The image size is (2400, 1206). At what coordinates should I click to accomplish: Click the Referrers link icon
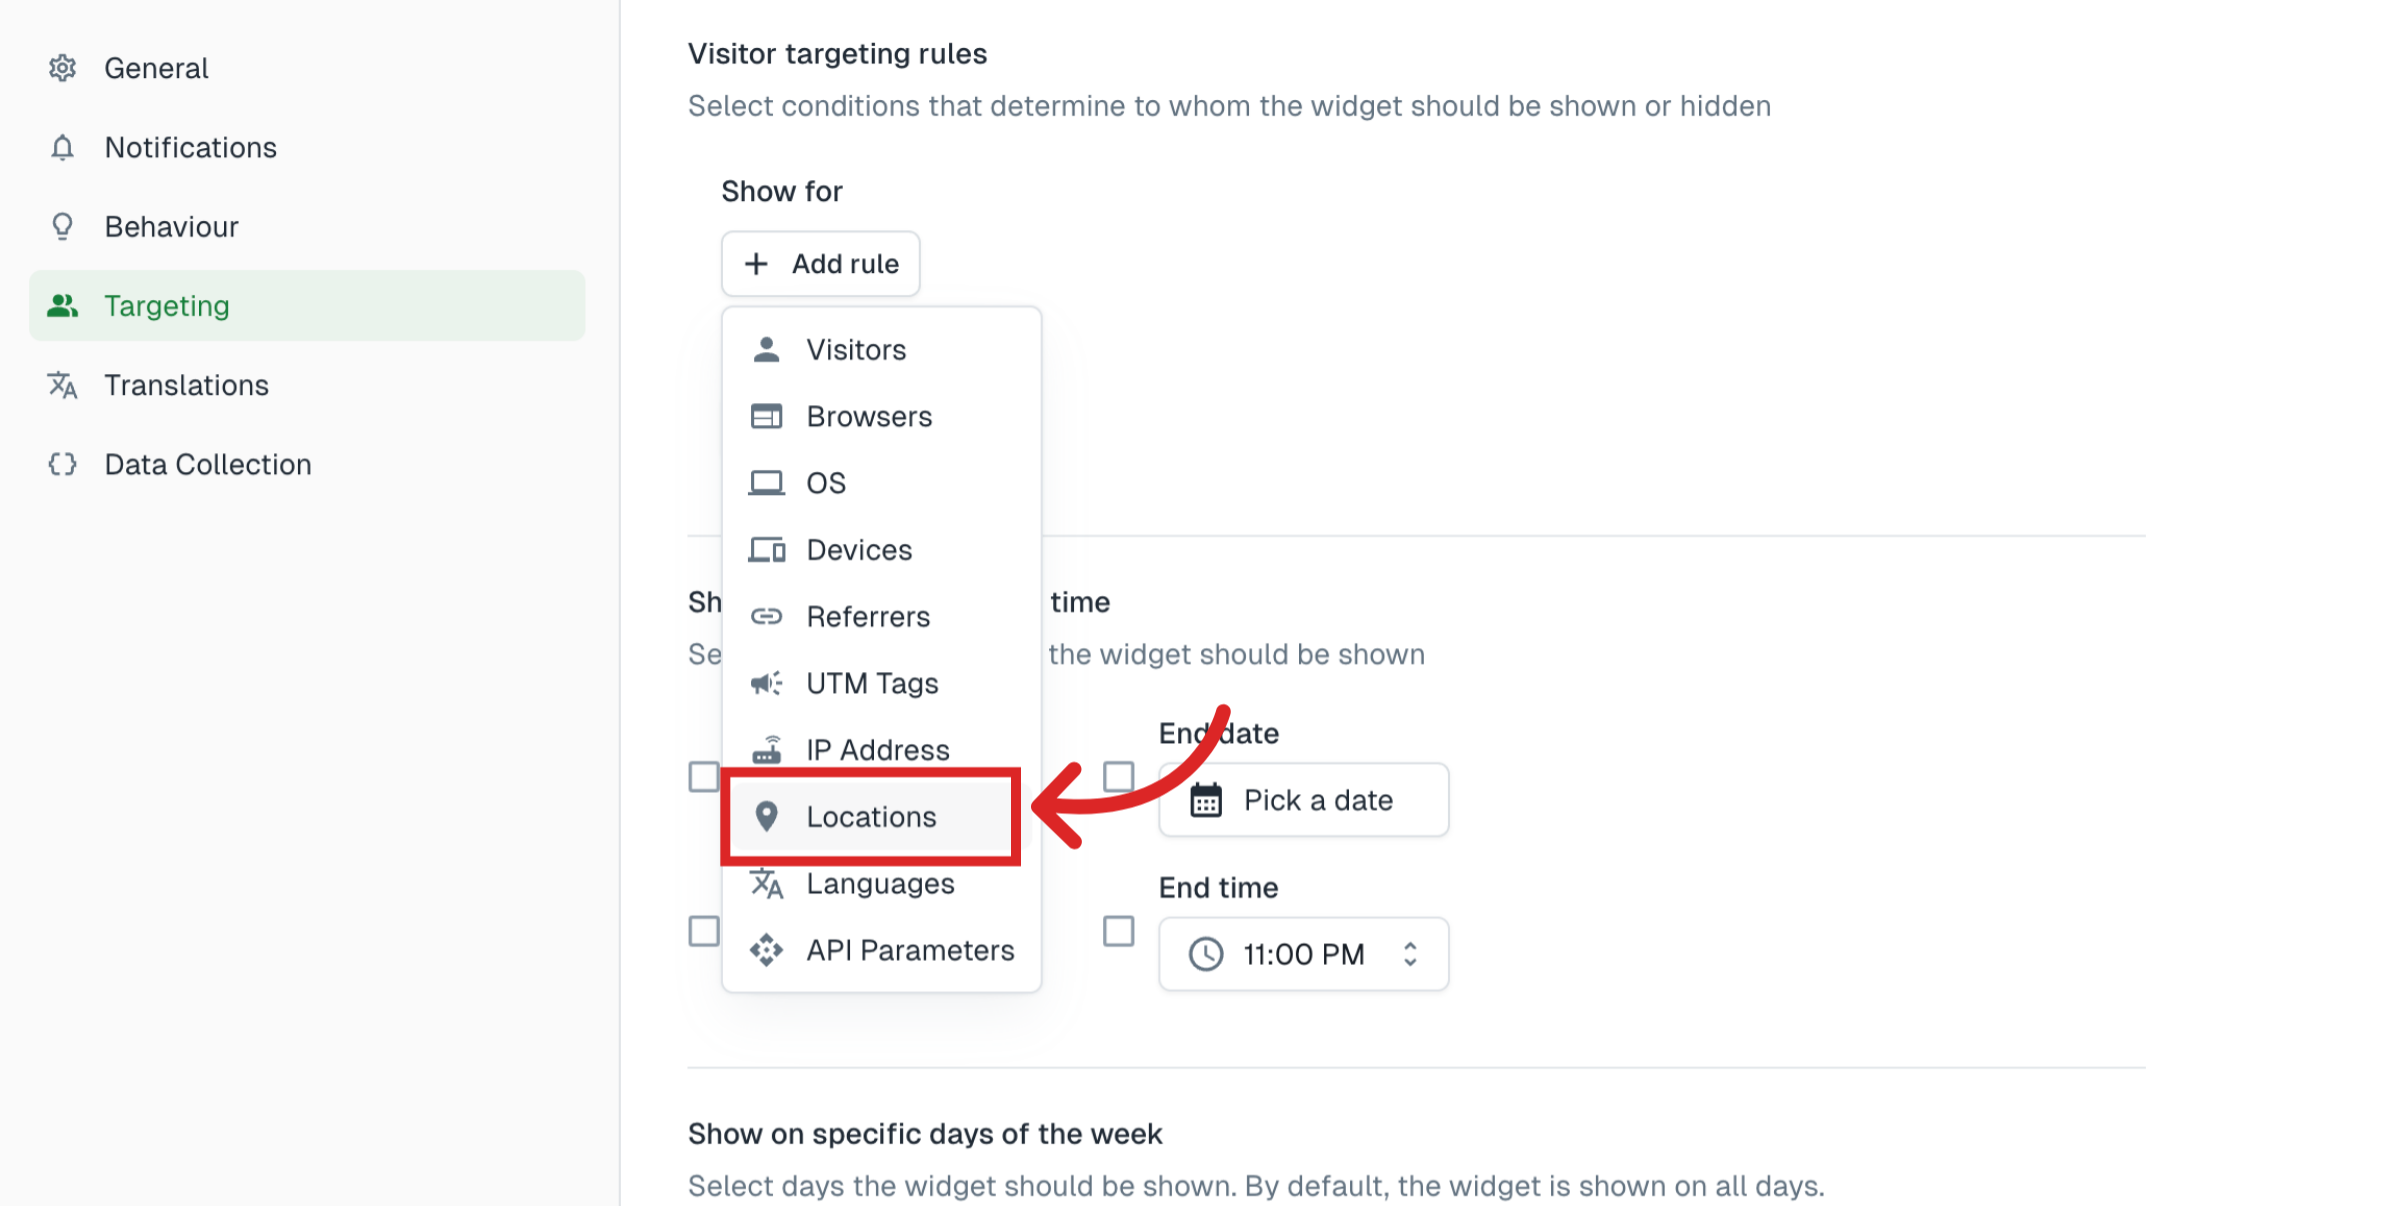point(766,616)
